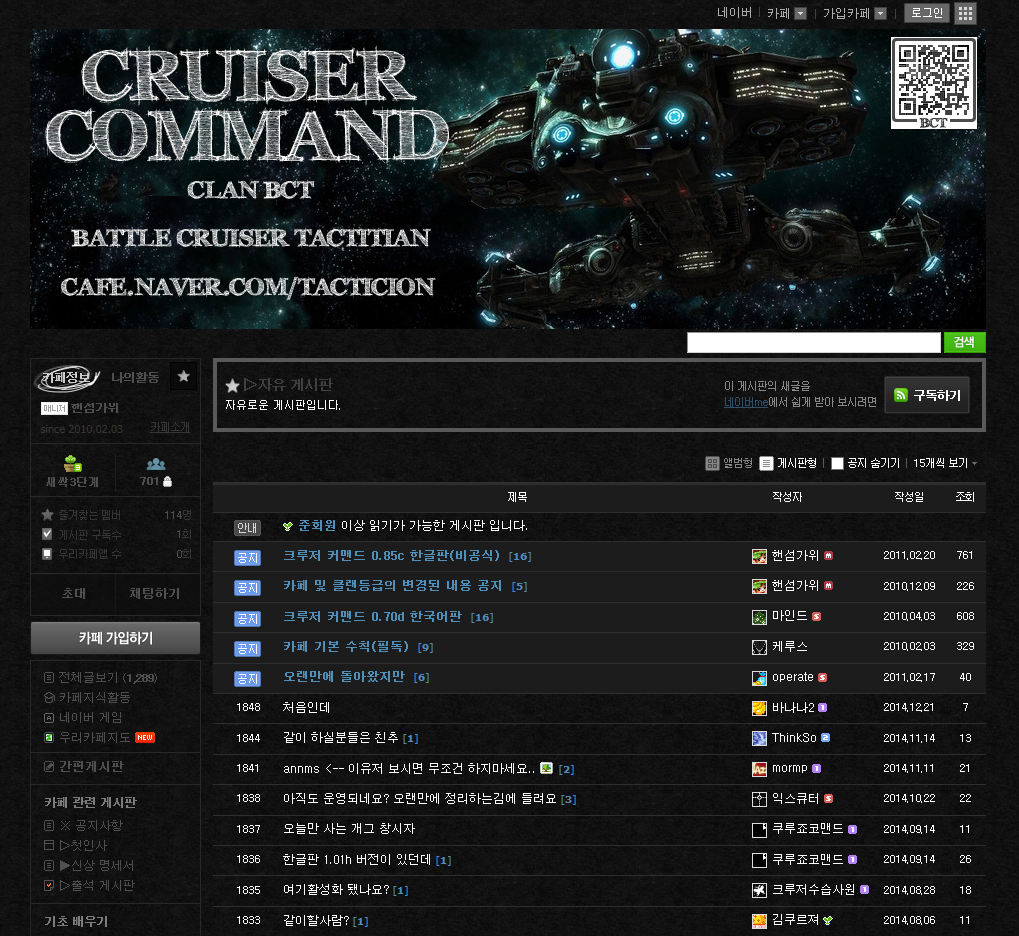Click 크루저수습사원 author avatar icon
1019x936 pixels.
pos(759,890)
